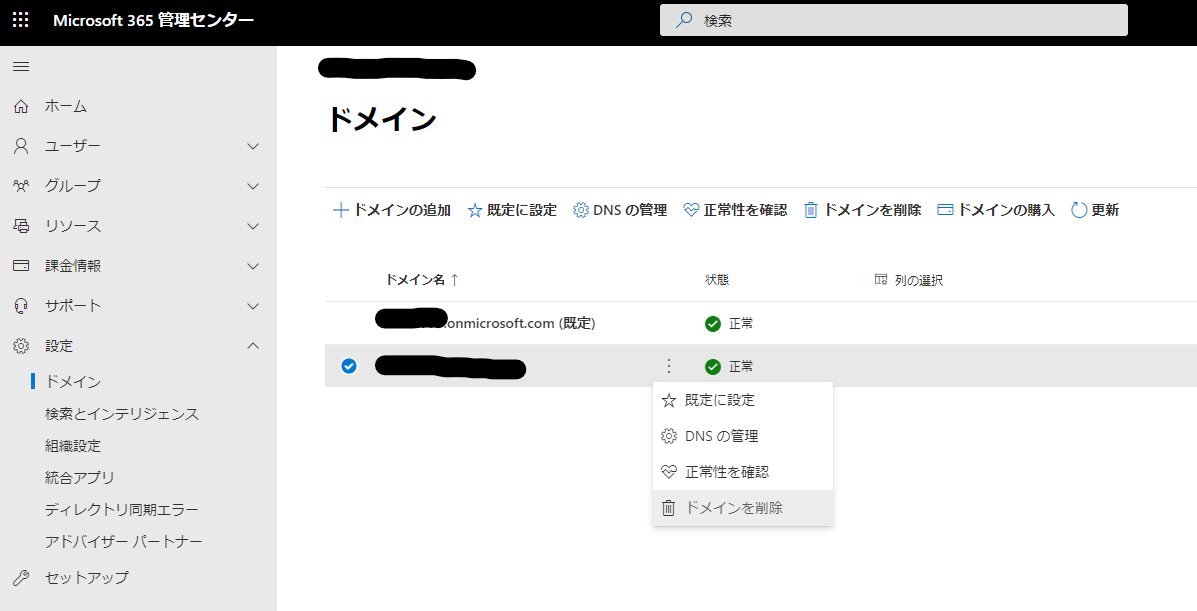
Task: Sort by the ドメイン名 column header
Action: [415, 280]
